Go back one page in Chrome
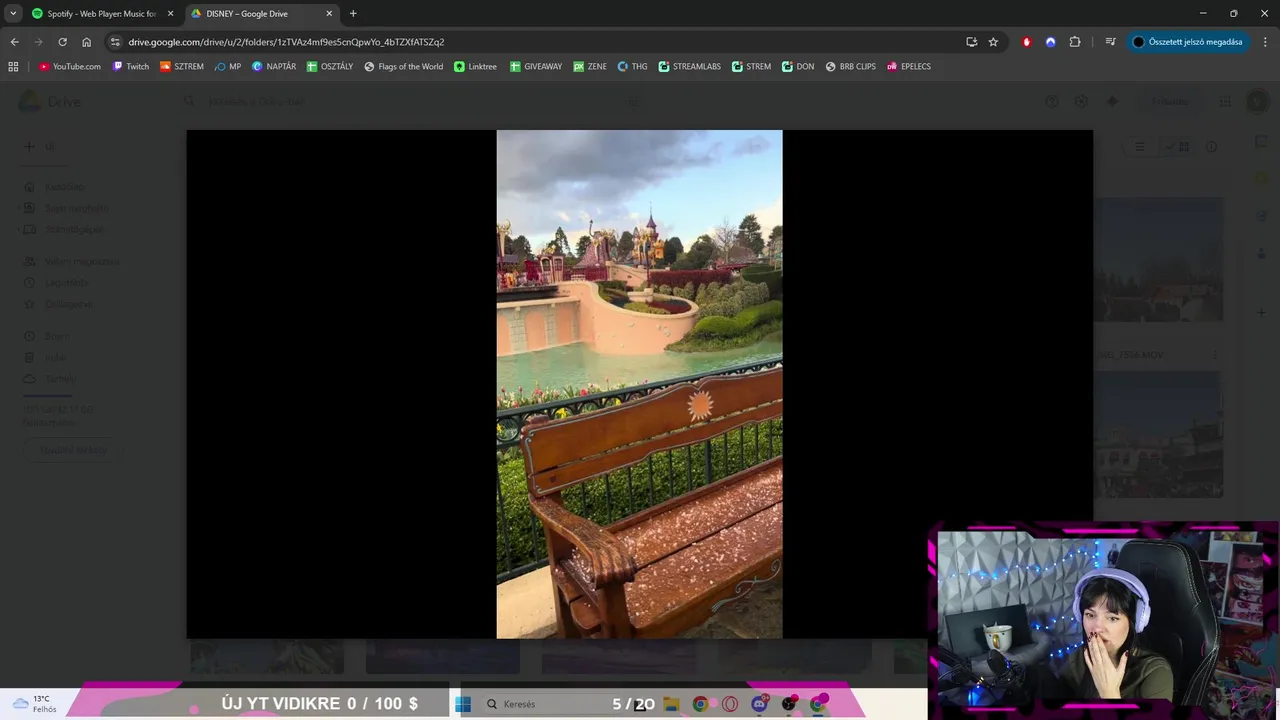The image size is (1280, 720). pyautogui.click(x=14, y=42)
